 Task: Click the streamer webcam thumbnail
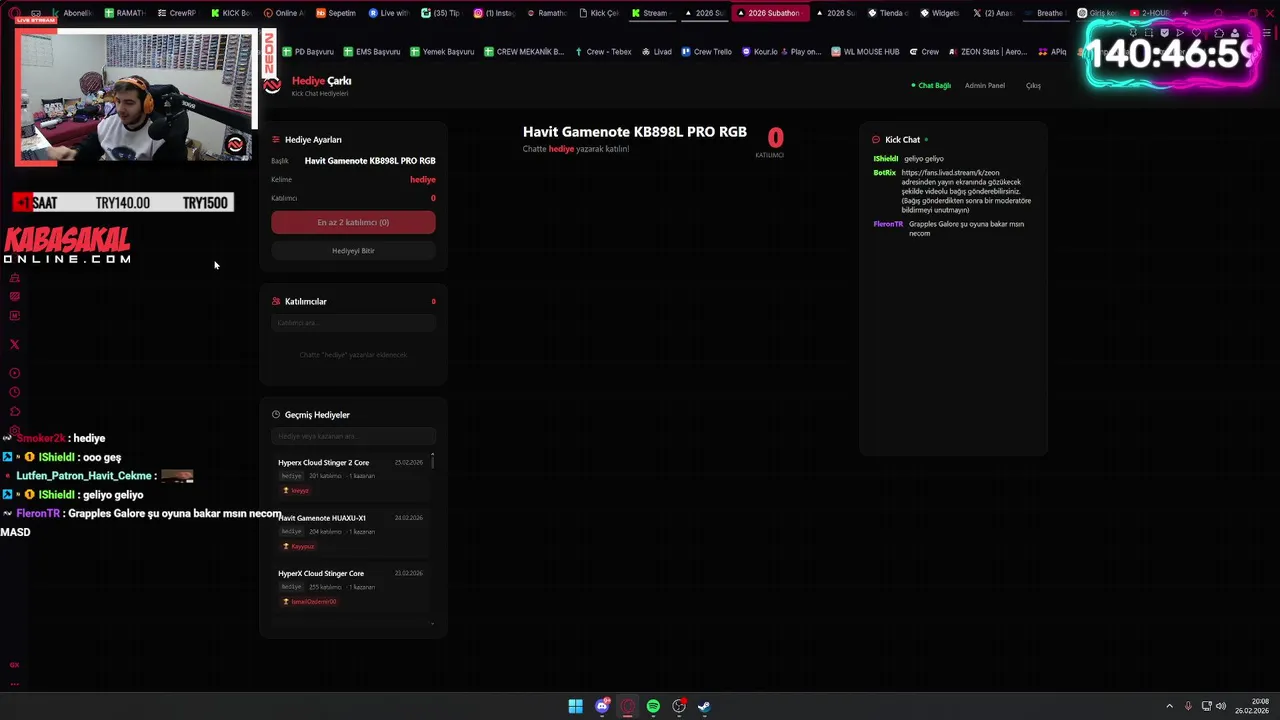135,97
